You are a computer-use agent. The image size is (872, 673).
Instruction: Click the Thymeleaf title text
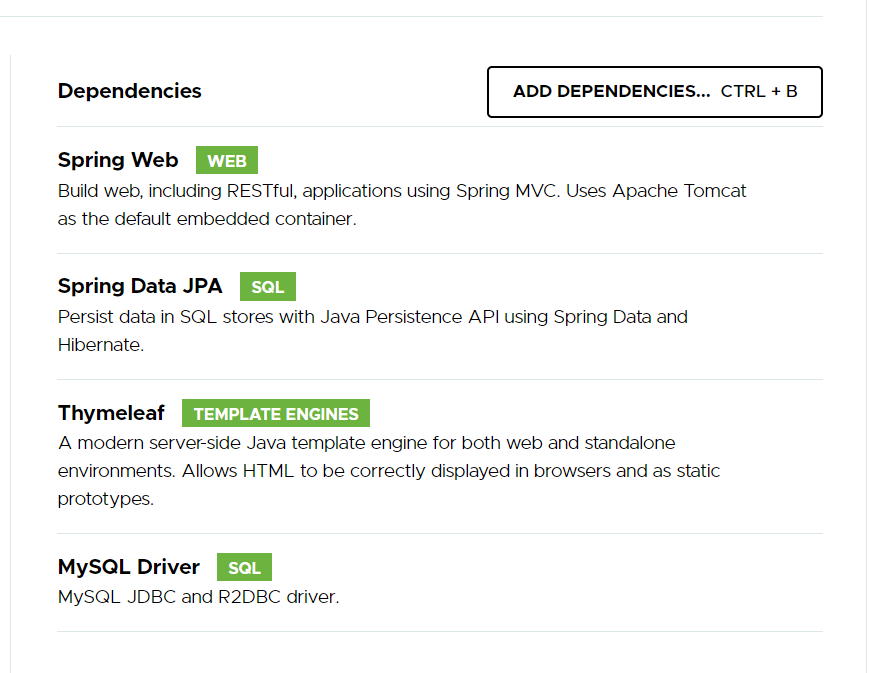(111, 413)
